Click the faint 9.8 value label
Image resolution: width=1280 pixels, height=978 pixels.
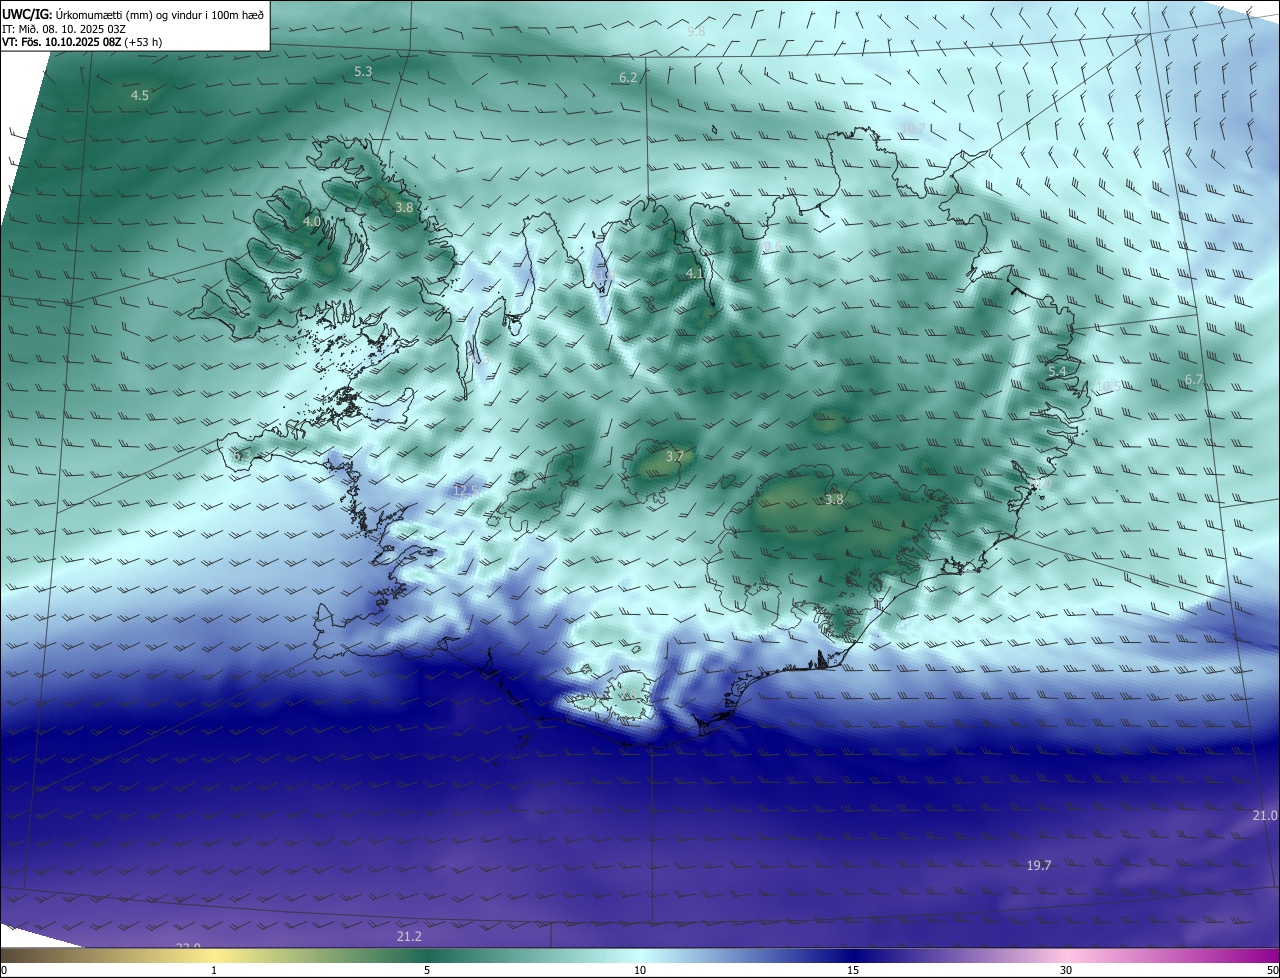[x=697, y=32]
